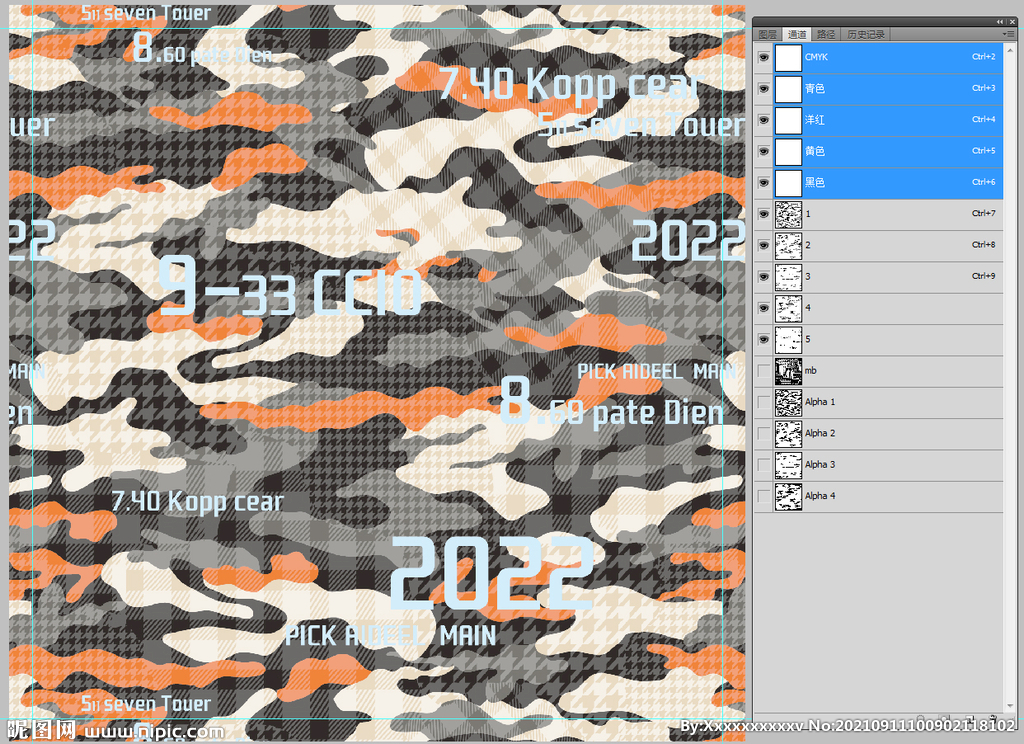Click Alpha 4 channel thumbnail

789,496
